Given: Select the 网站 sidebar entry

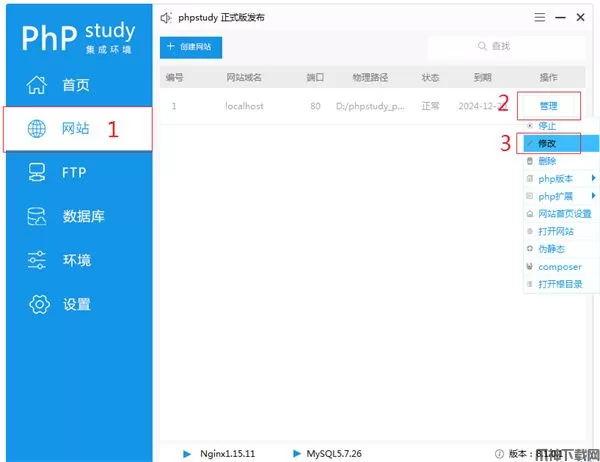Looking at the screenshot, I should tap(79, 129).
